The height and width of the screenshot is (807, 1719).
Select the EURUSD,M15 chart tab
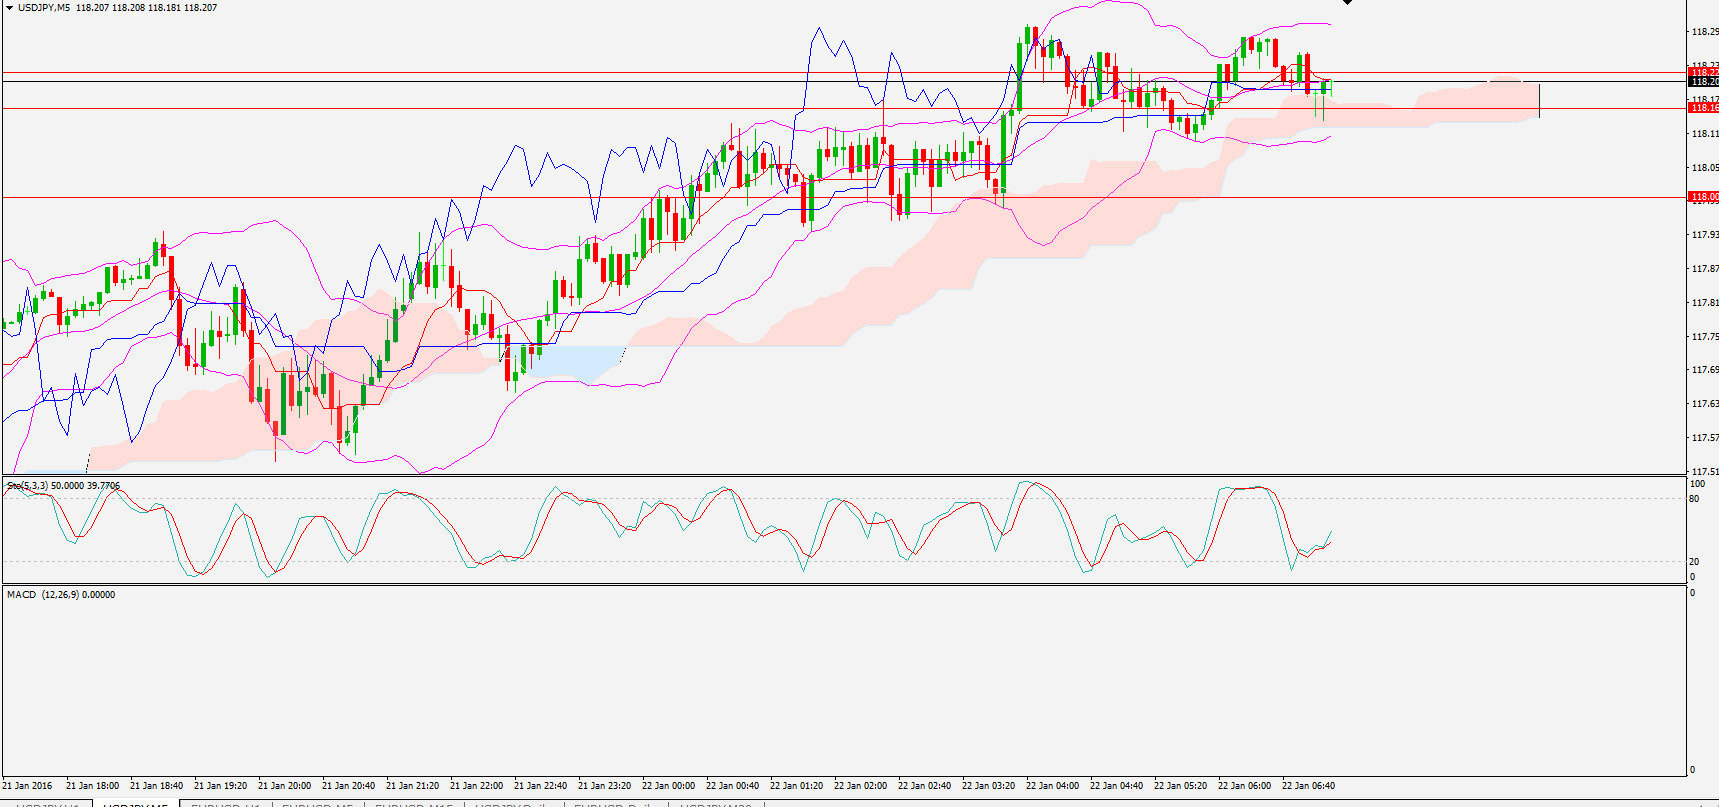[x=413, y=803]
